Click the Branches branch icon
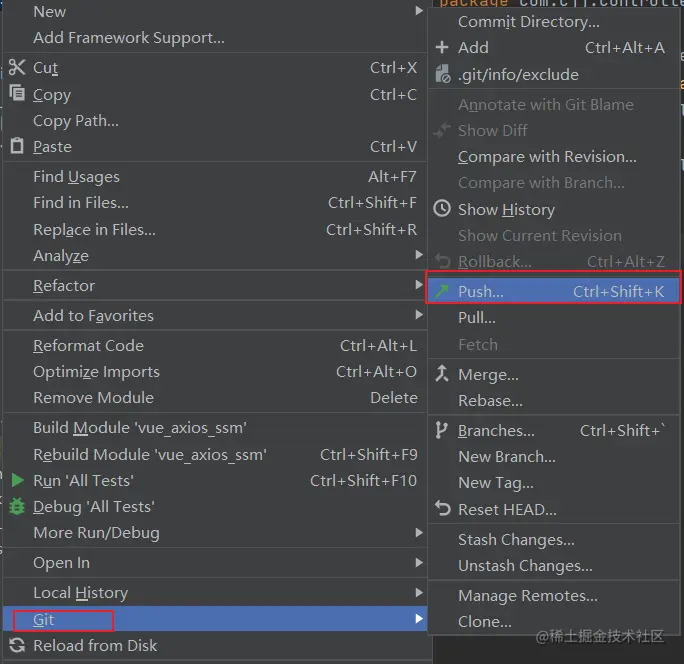The width and height of the screenshot is (684, 664). [x=441, y=430]
